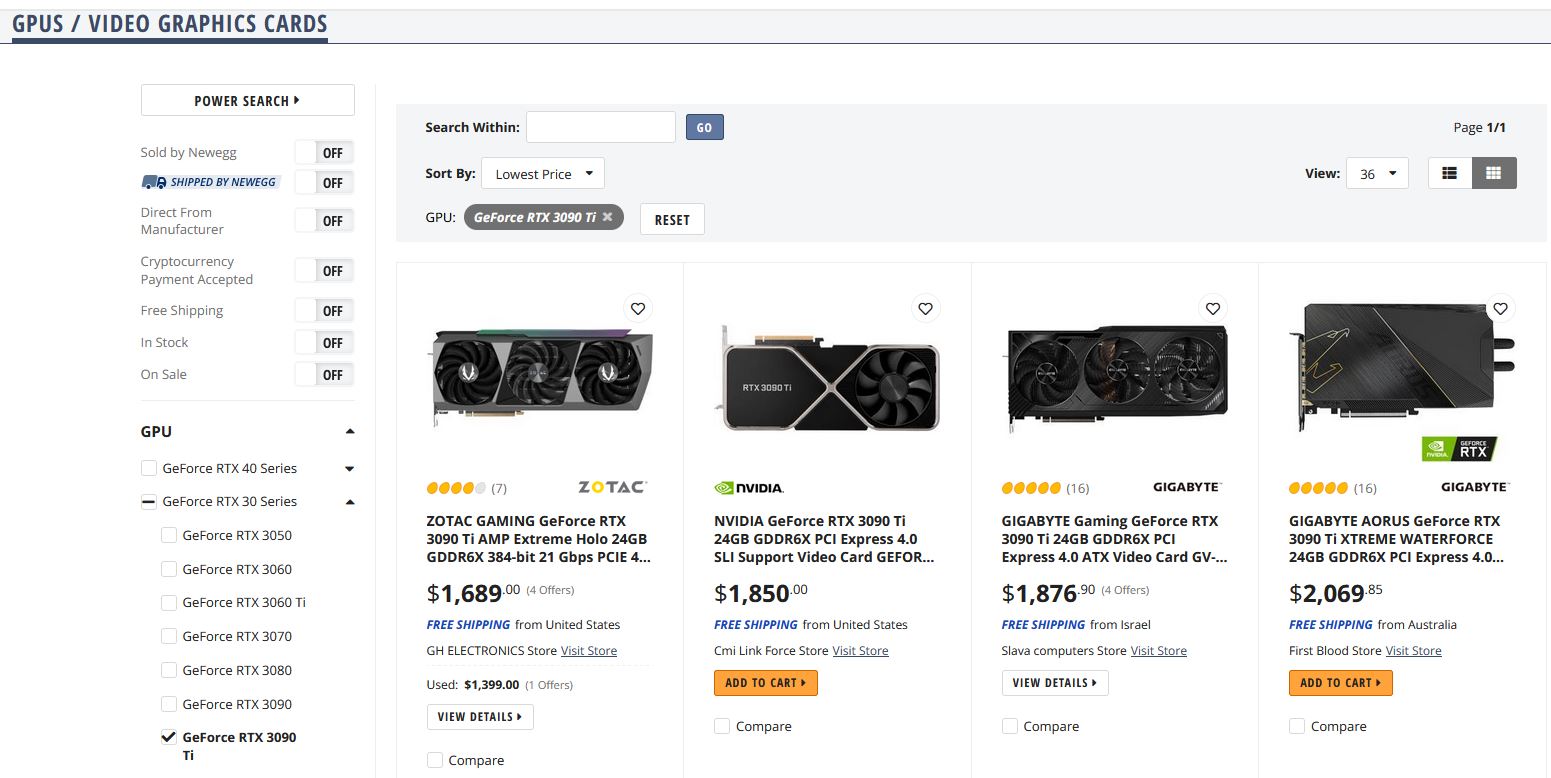Collapse the GPU filter section
This screenshot has width=1551, height=778.
tap(350, 432)
